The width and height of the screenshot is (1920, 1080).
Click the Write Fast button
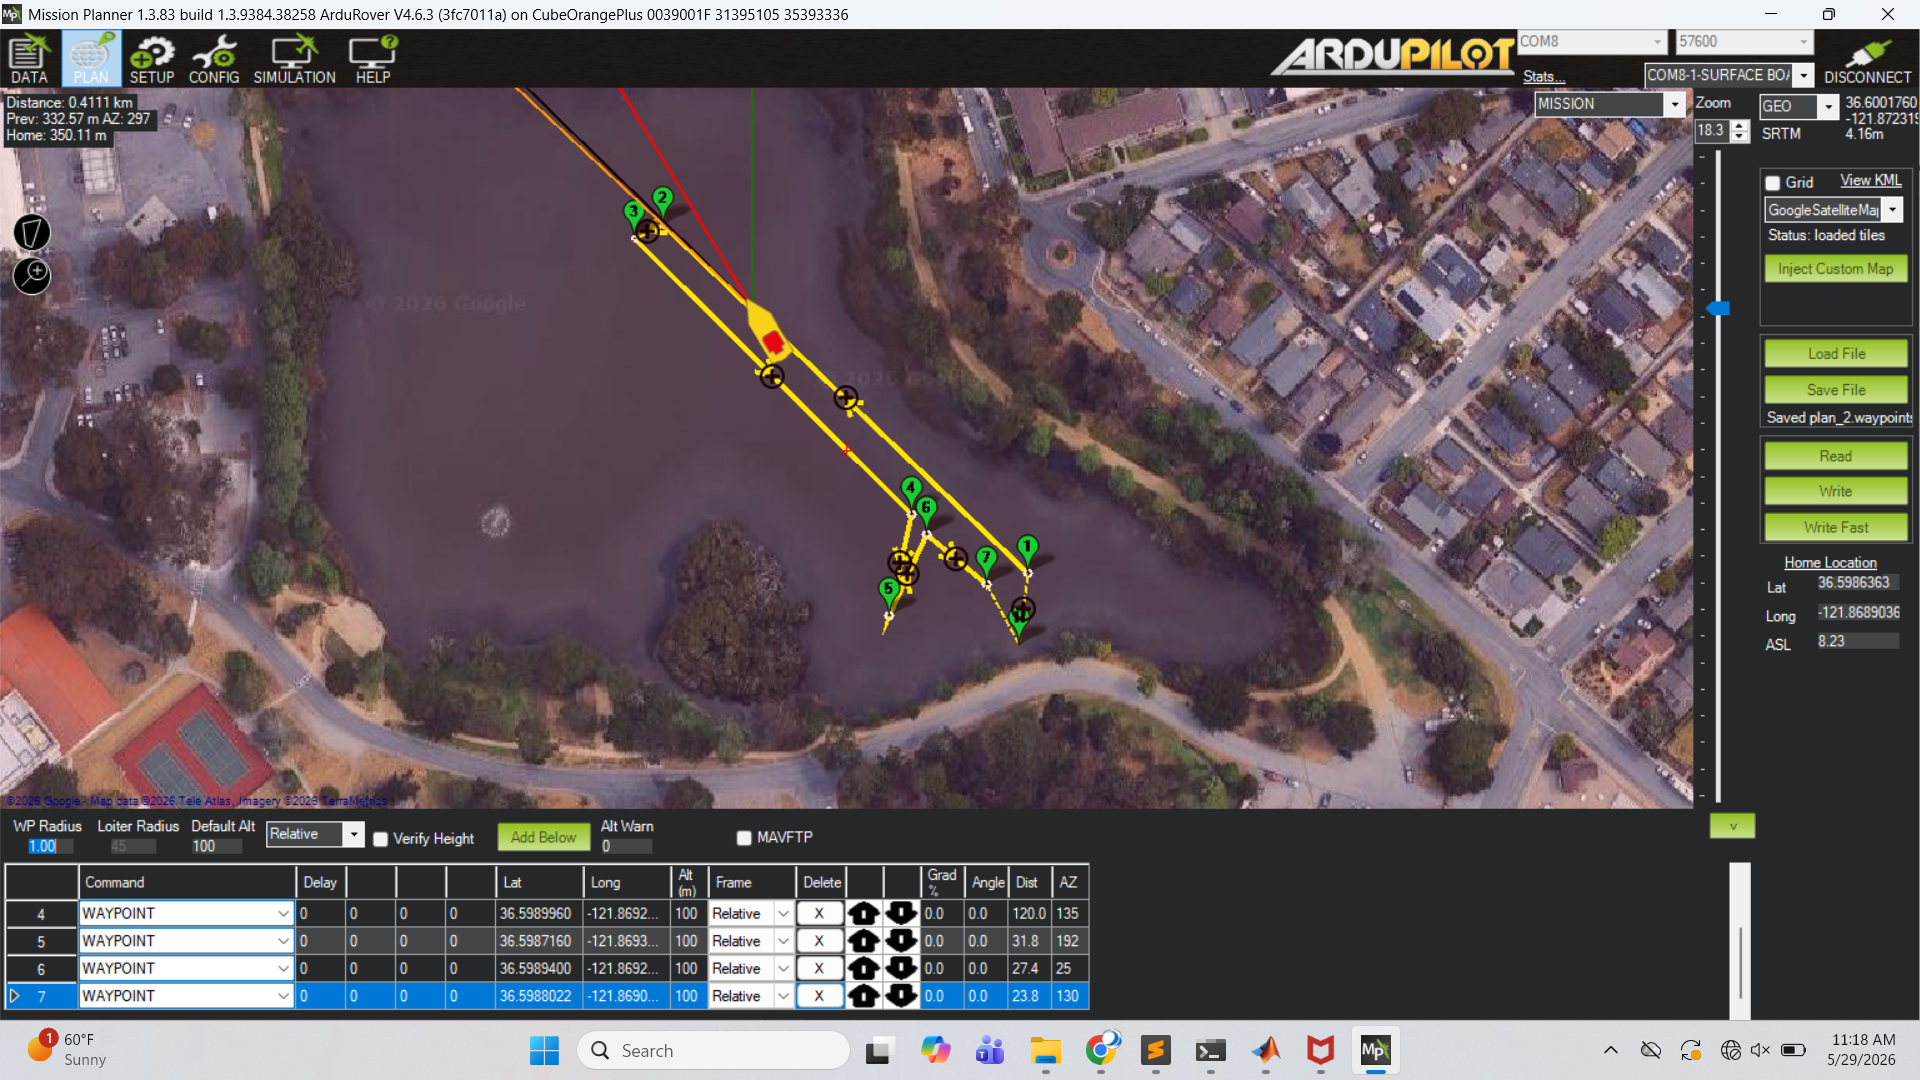click(x=1835, y=527)
